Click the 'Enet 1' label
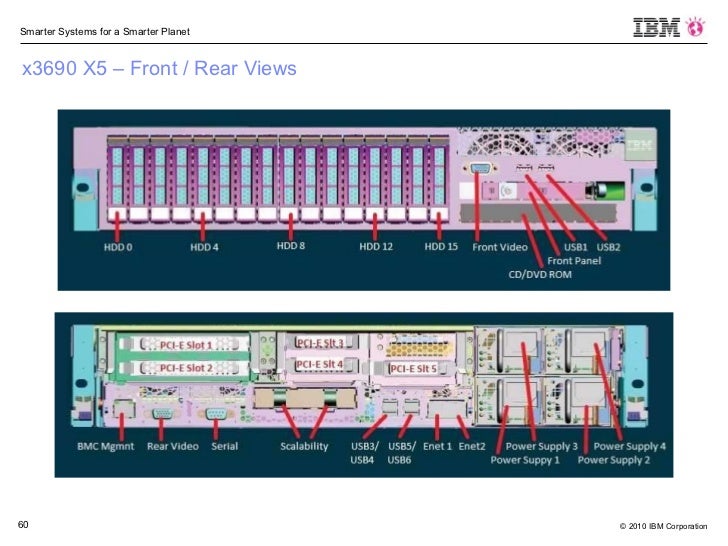This screenshot has width=728, height=546. [x=437, y=446]
